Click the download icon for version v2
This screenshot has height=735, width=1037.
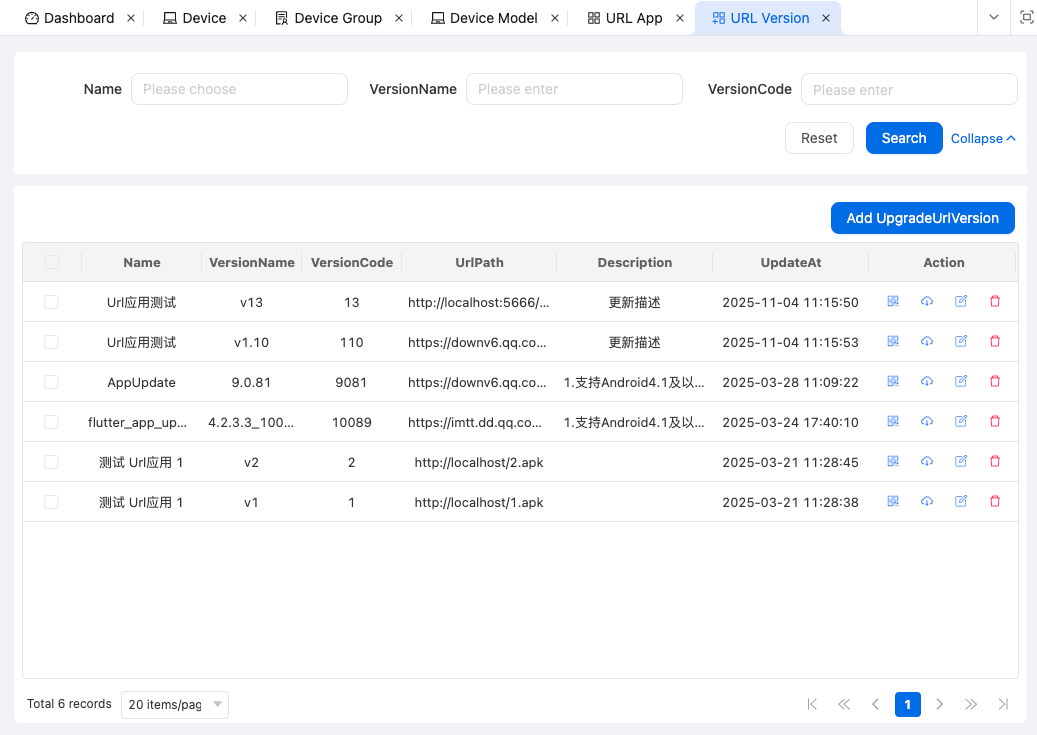pos(927,461)
